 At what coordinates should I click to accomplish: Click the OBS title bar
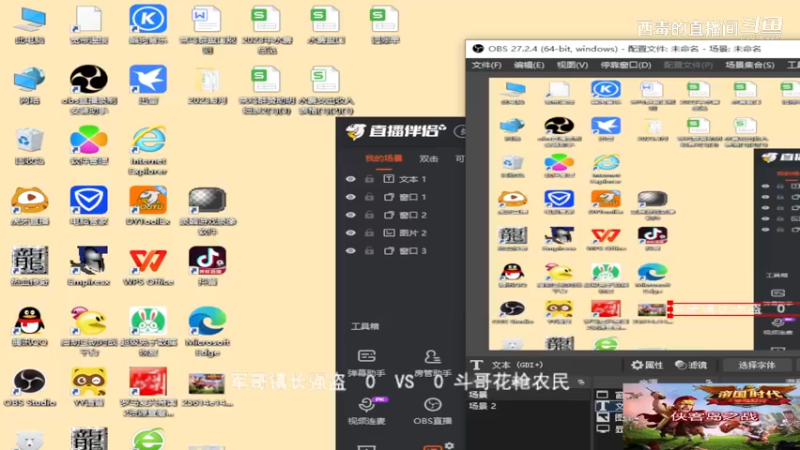633,49
